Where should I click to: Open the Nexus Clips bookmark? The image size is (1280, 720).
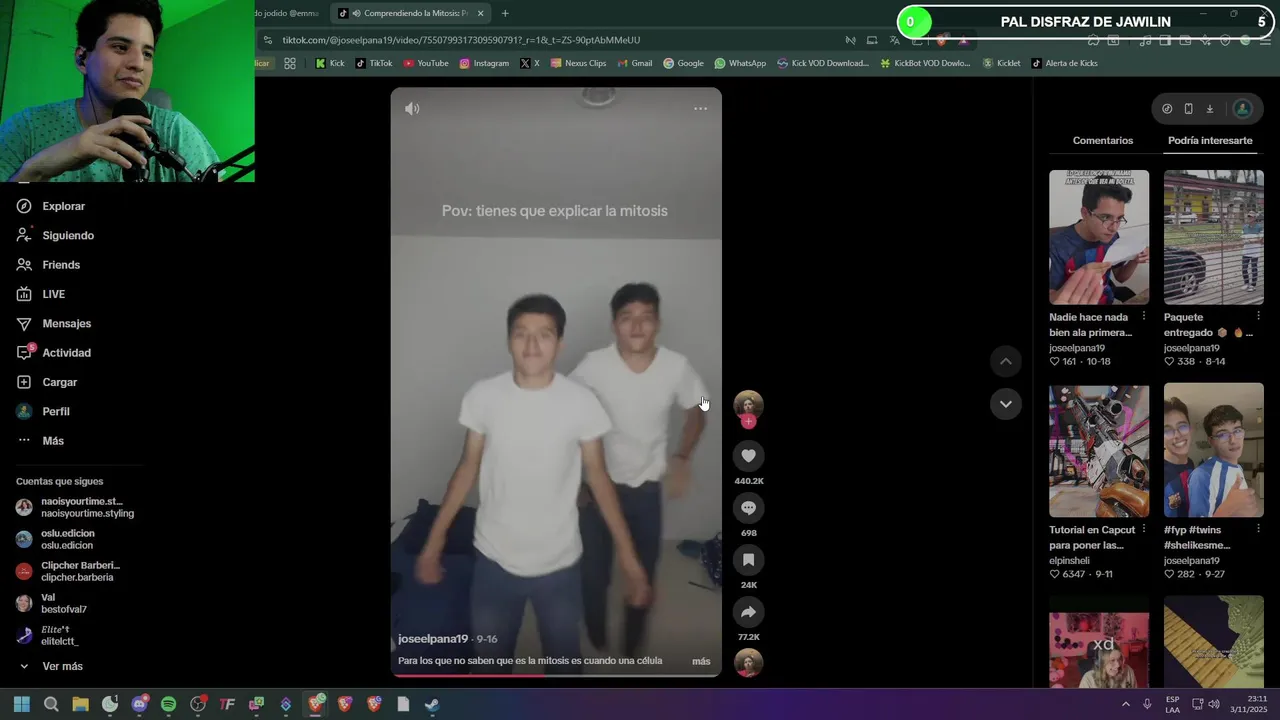coord(578,63)
